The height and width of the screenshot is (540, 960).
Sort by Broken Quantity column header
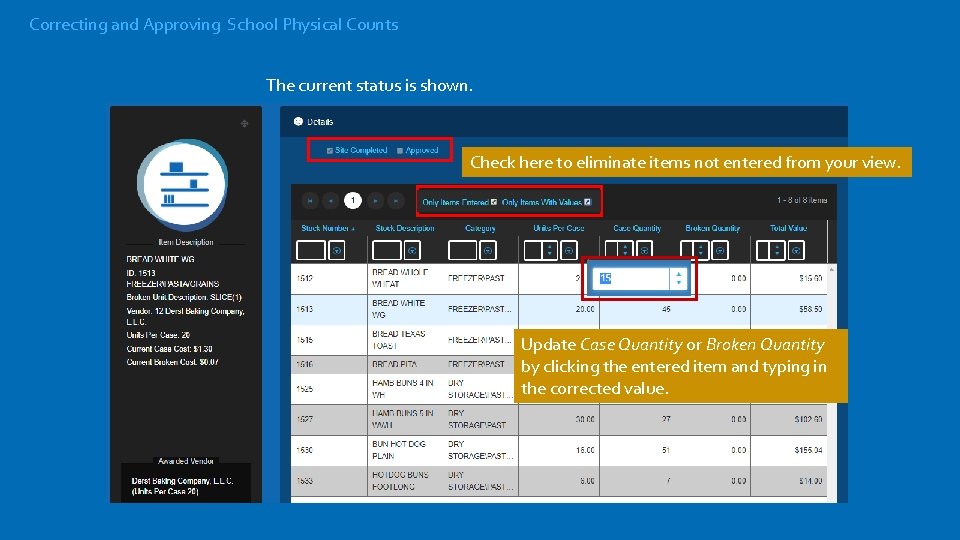pos(713,228)
